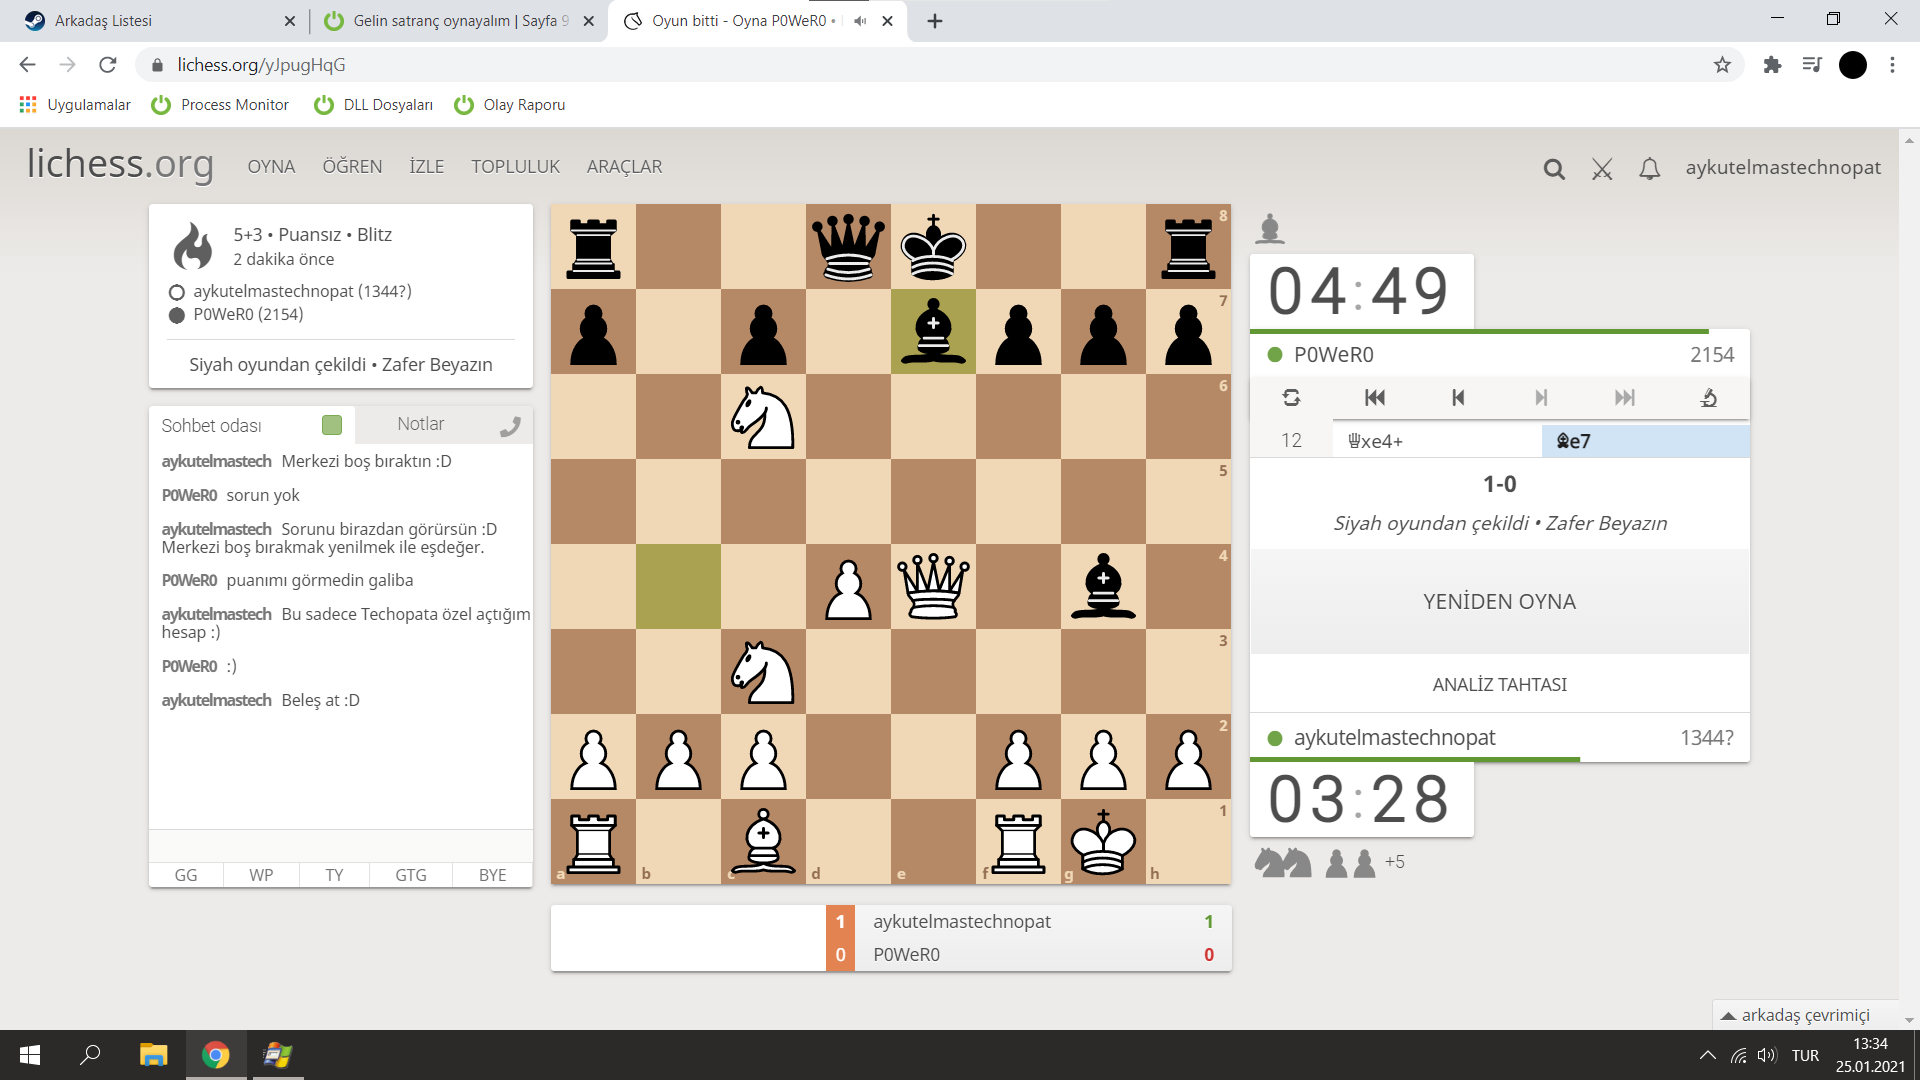Click the GG quick-chat preset
Image resolution: width=1920 pixels, height=1080 pixels.
pos(186,875)
